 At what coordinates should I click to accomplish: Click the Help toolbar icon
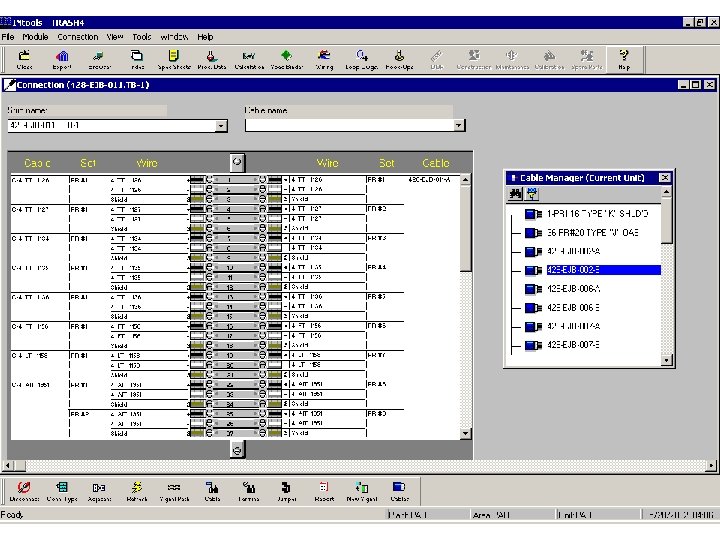click(x=624, y=60)
